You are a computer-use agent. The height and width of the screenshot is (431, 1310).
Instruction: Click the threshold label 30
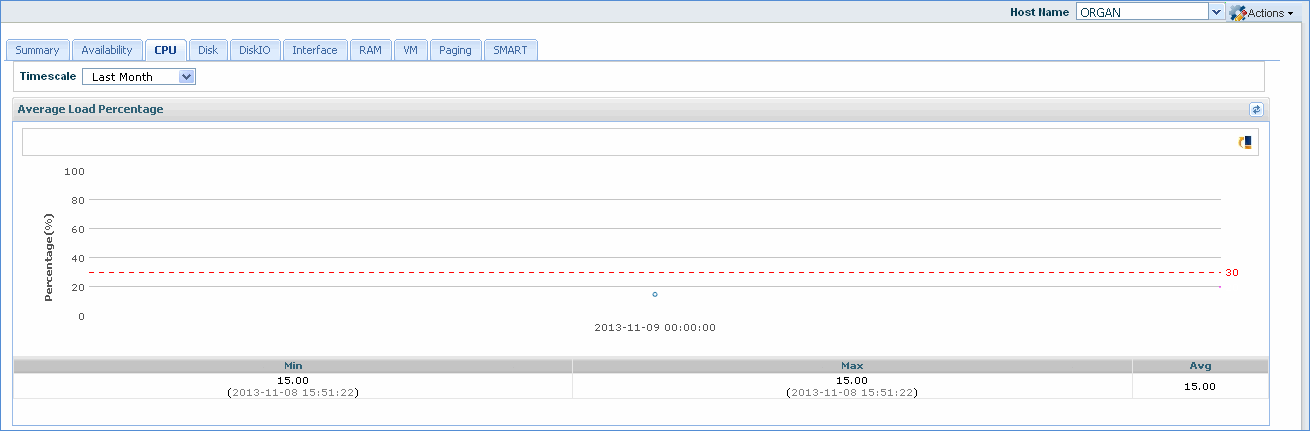pyautogui.click(x=1232, y=272)
